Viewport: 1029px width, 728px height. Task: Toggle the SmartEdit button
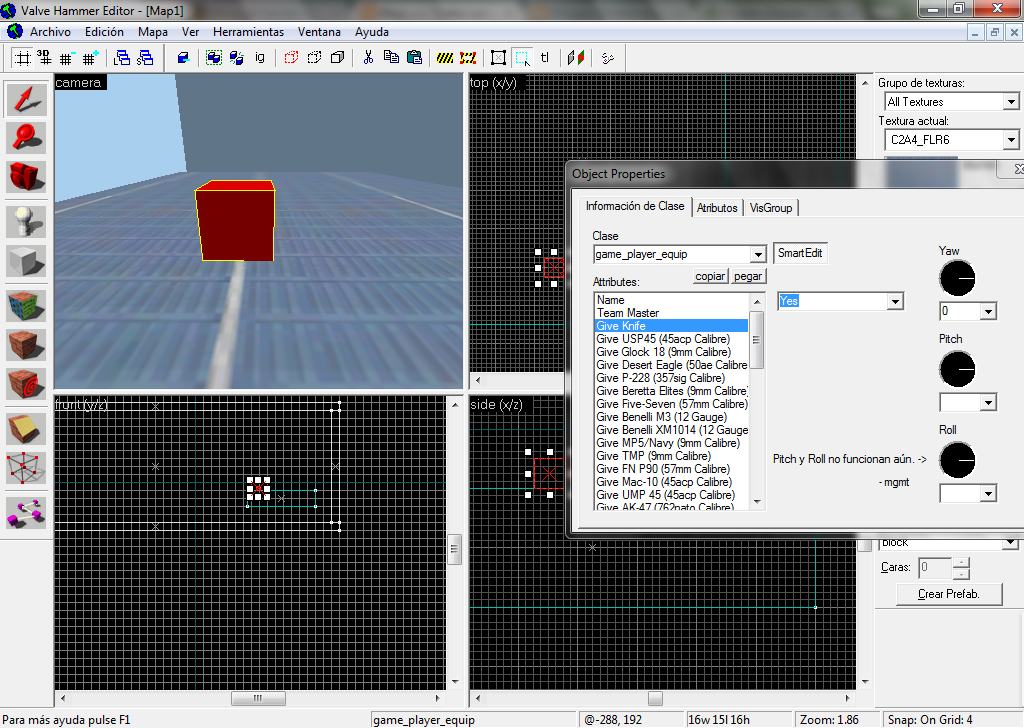800,253
